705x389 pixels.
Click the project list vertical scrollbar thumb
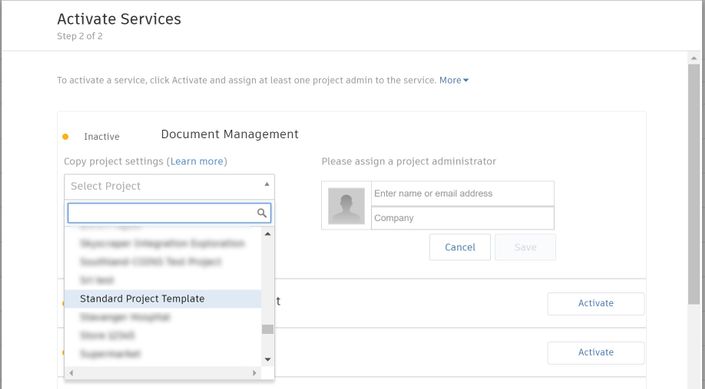click(268, 329)
